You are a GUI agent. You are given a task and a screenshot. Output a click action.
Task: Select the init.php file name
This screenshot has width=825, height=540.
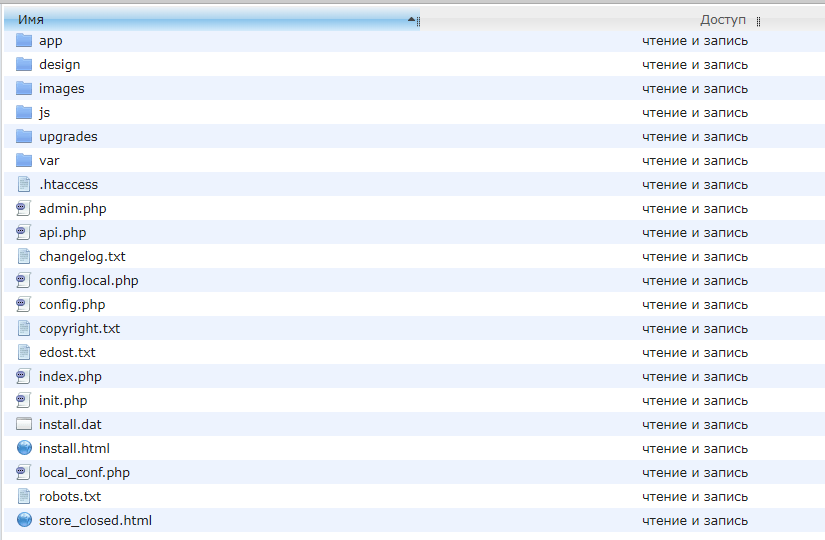pos(63,401)
